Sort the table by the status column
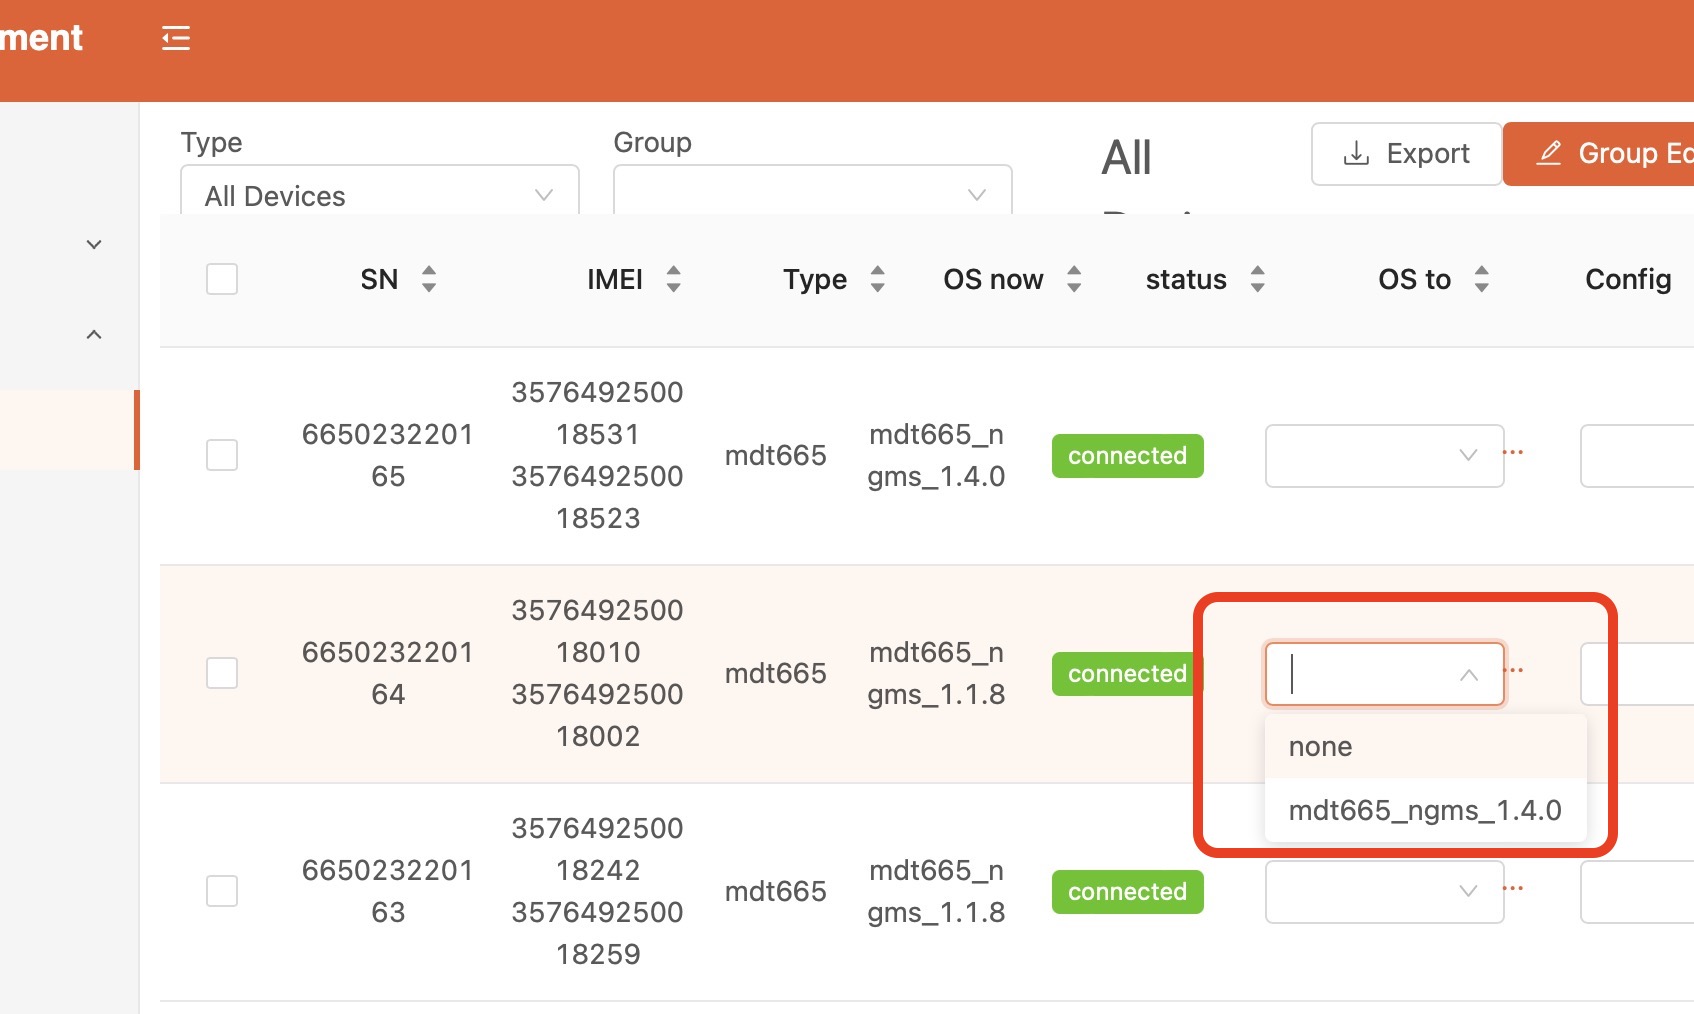 click(1258, 279)
